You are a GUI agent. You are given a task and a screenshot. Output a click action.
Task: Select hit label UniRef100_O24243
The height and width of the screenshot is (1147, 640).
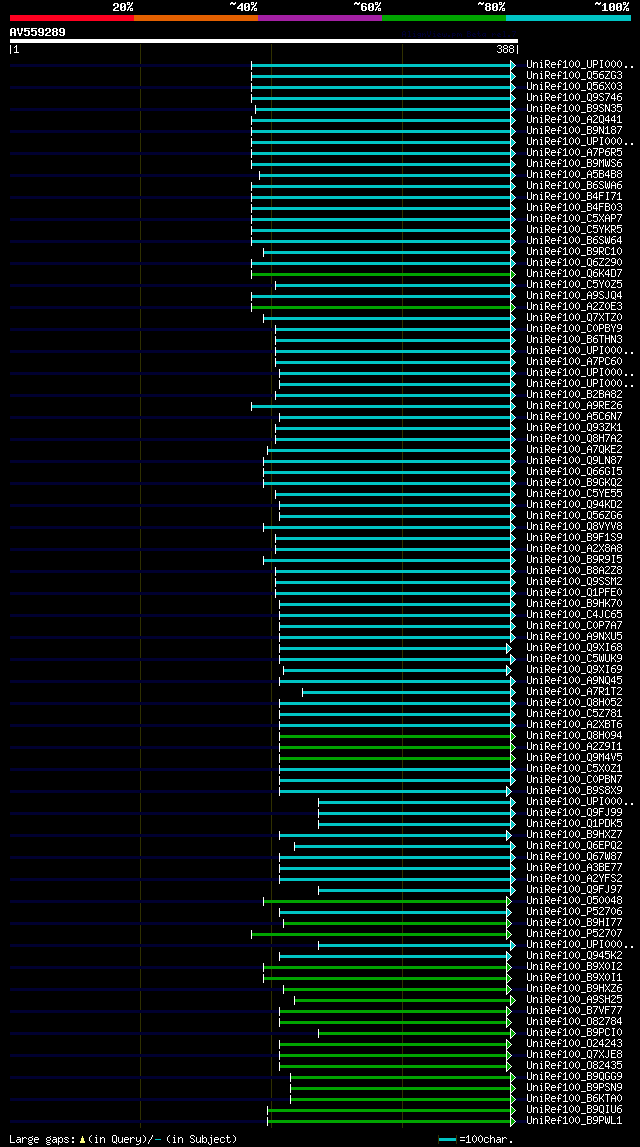pos(574,1043)
